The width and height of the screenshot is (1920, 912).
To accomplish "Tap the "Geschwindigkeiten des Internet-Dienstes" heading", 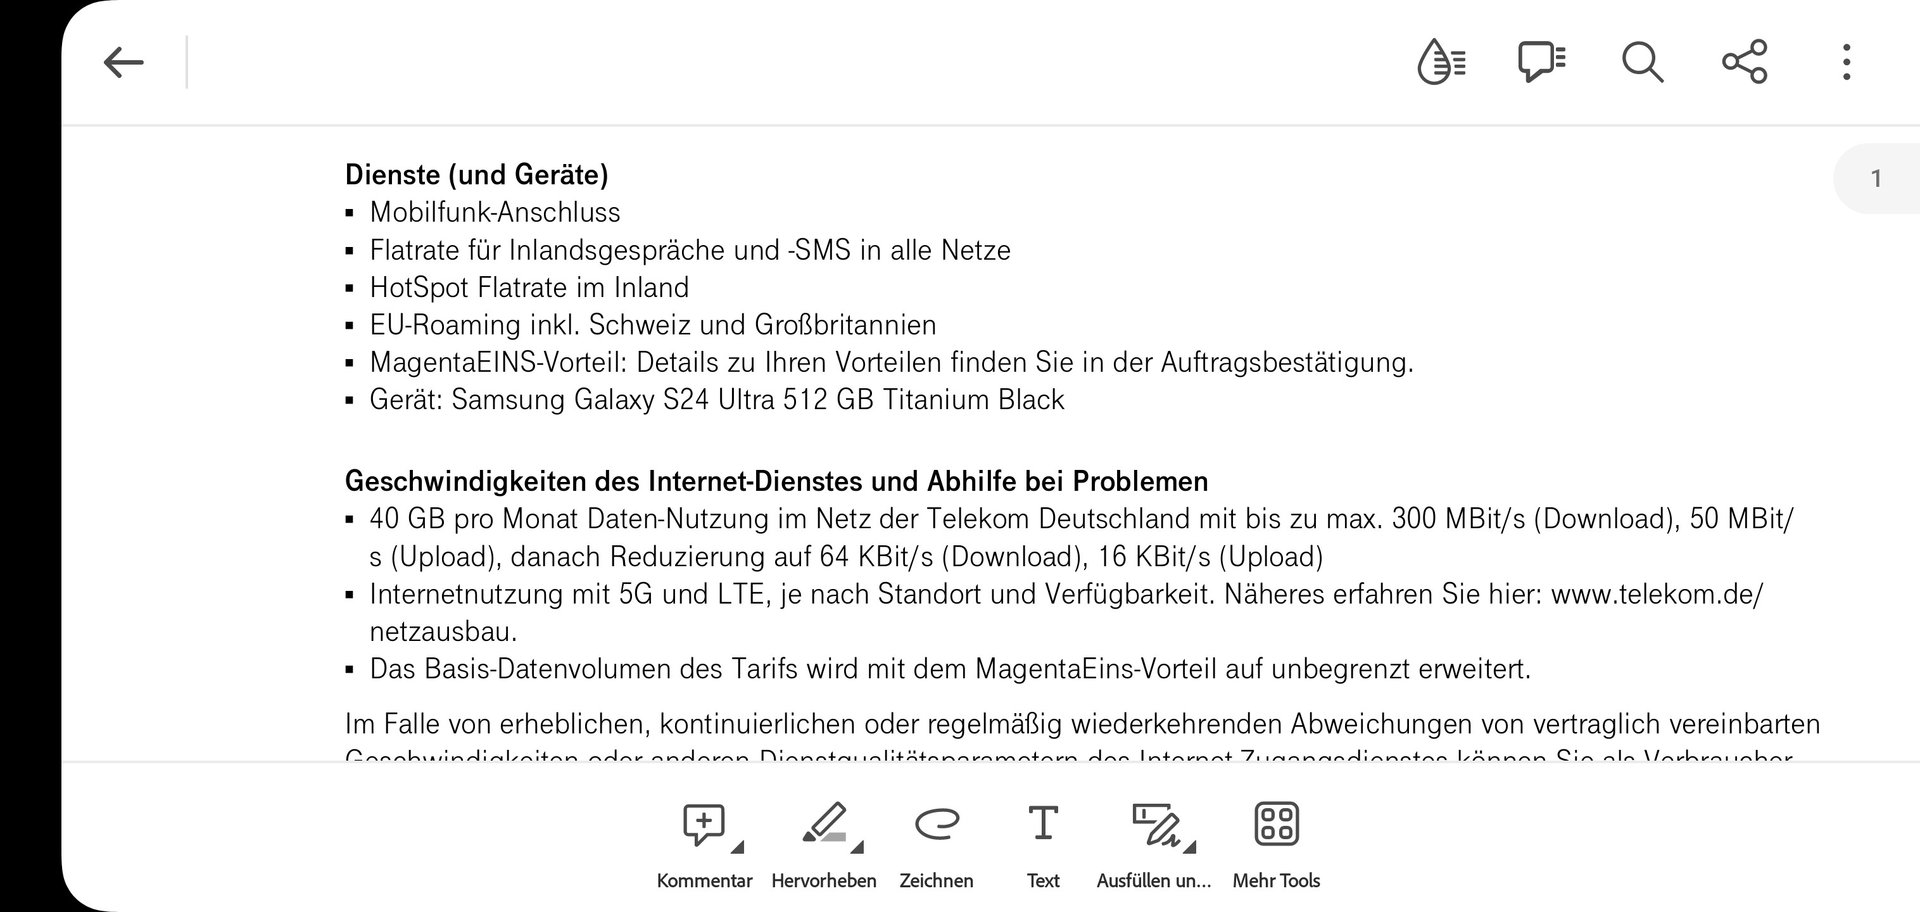I will pos(776,482).
